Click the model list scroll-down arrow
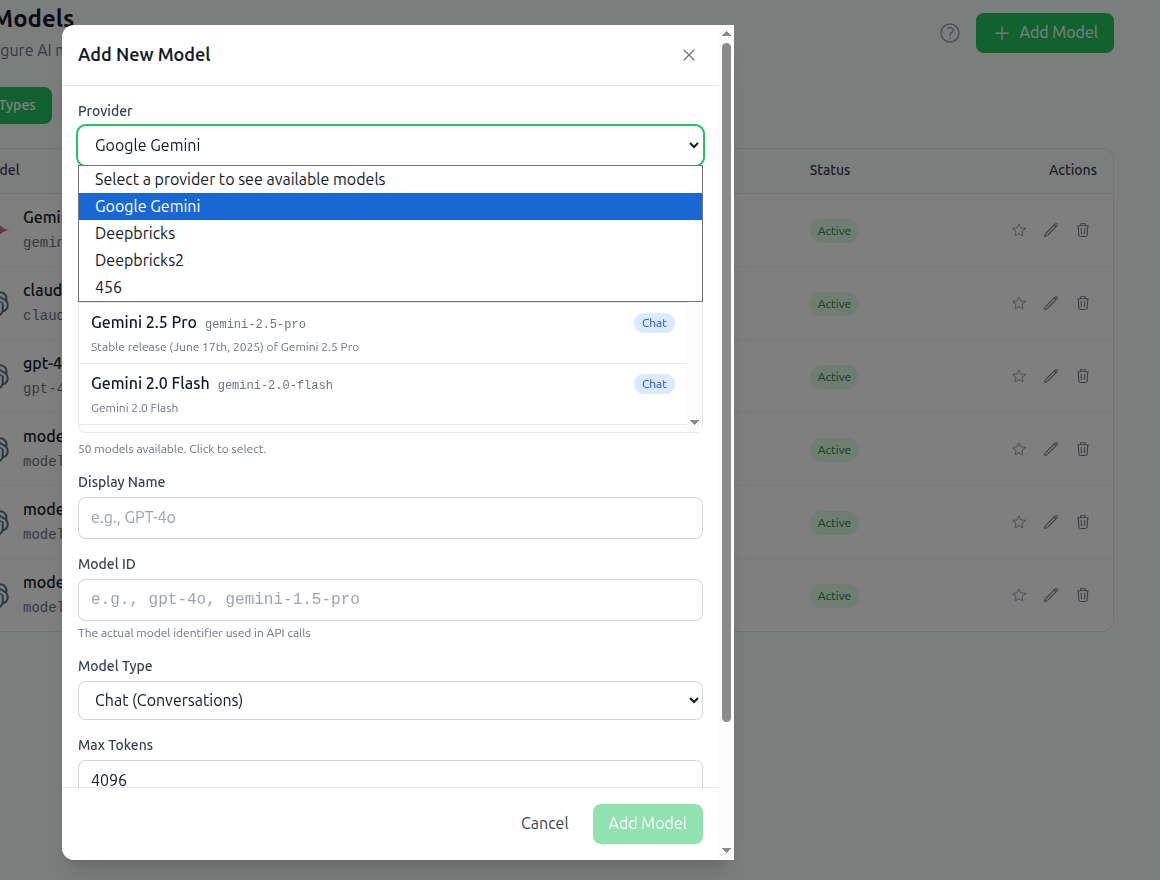The image size is (1160, 880). coord(694,422)
